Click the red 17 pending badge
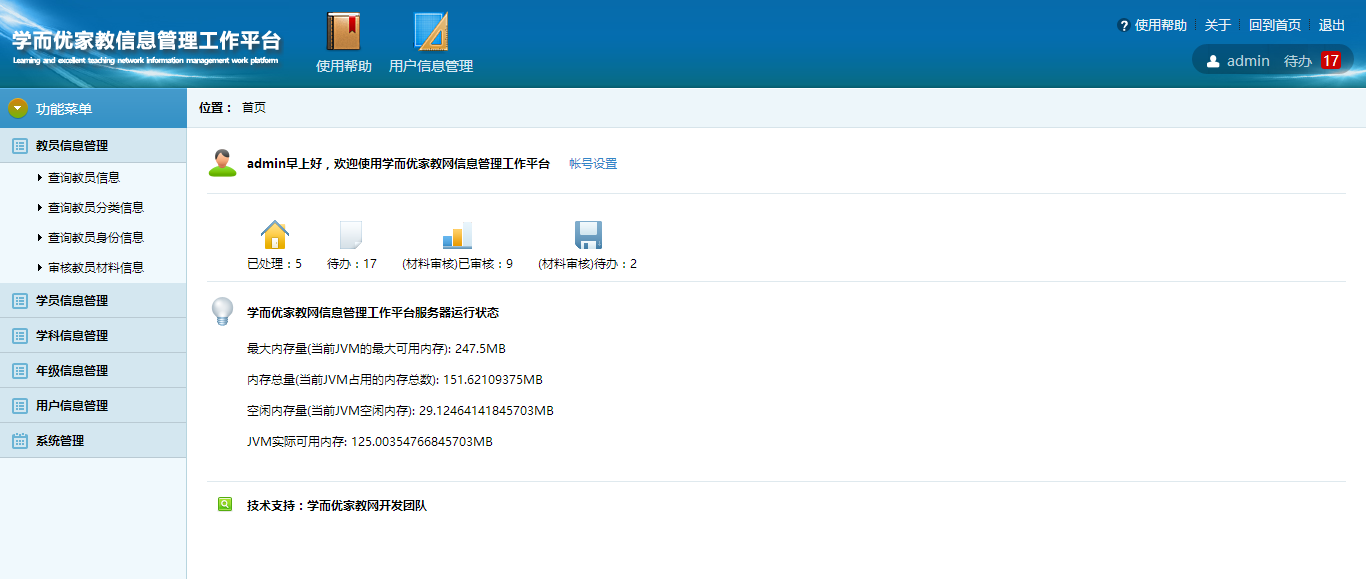Image resolution: width=1366 pixels, height=579 pixels. point(1330,61)
